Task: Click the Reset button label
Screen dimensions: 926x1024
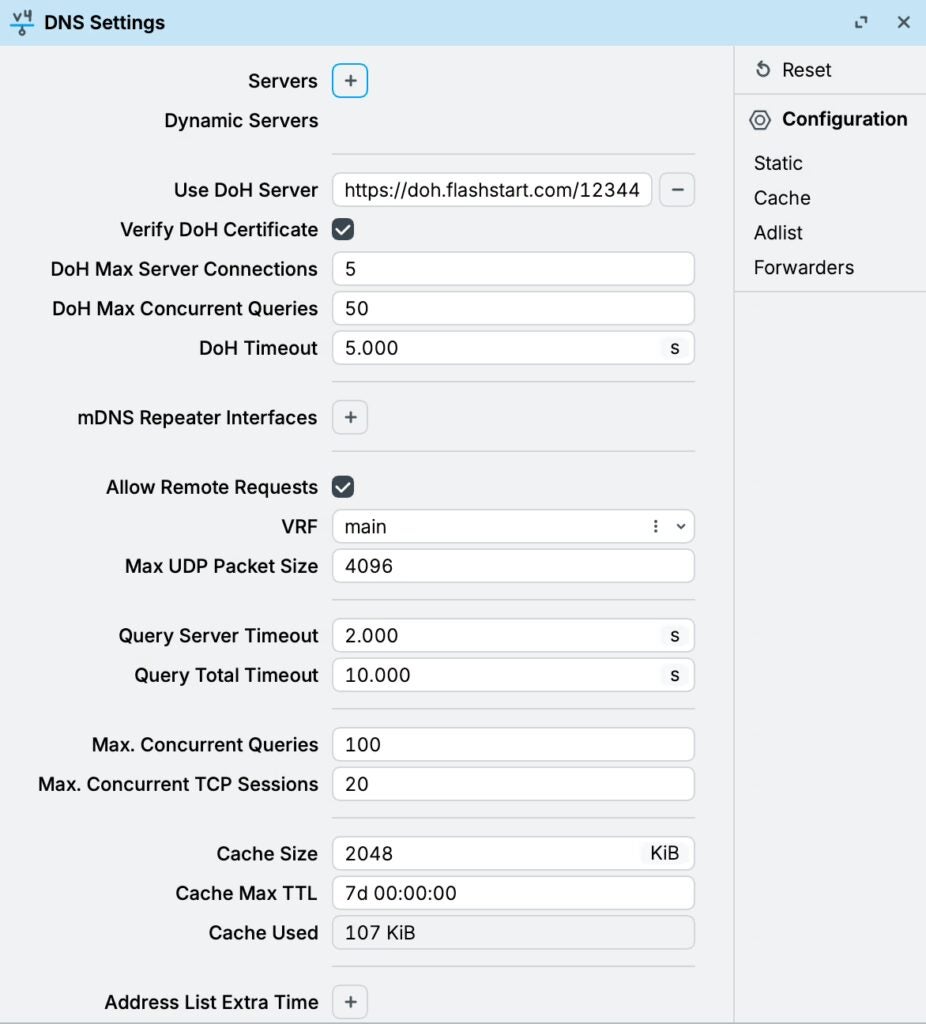Action: point(806,70)
